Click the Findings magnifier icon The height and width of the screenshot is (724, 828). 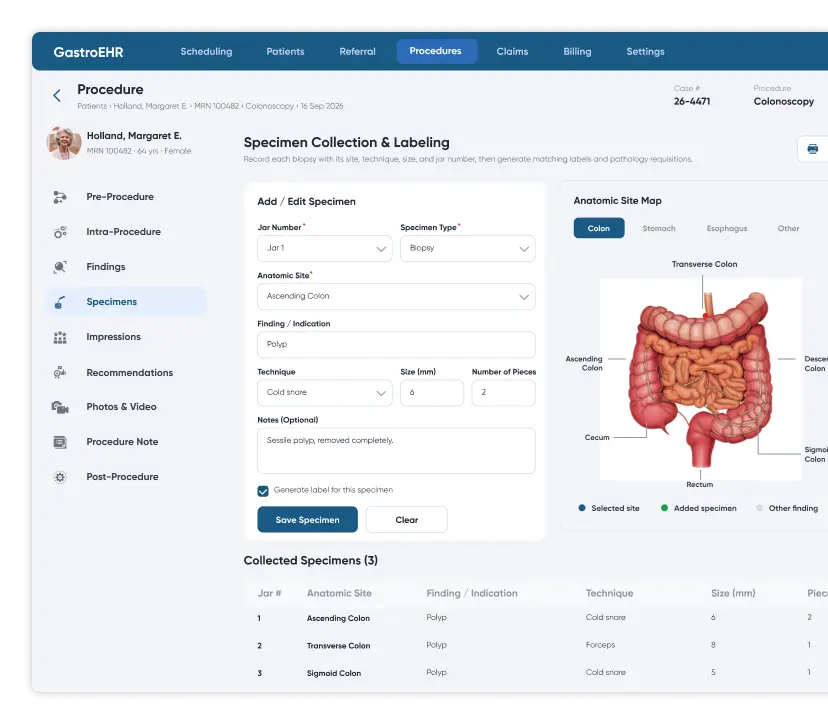[60, 267]
